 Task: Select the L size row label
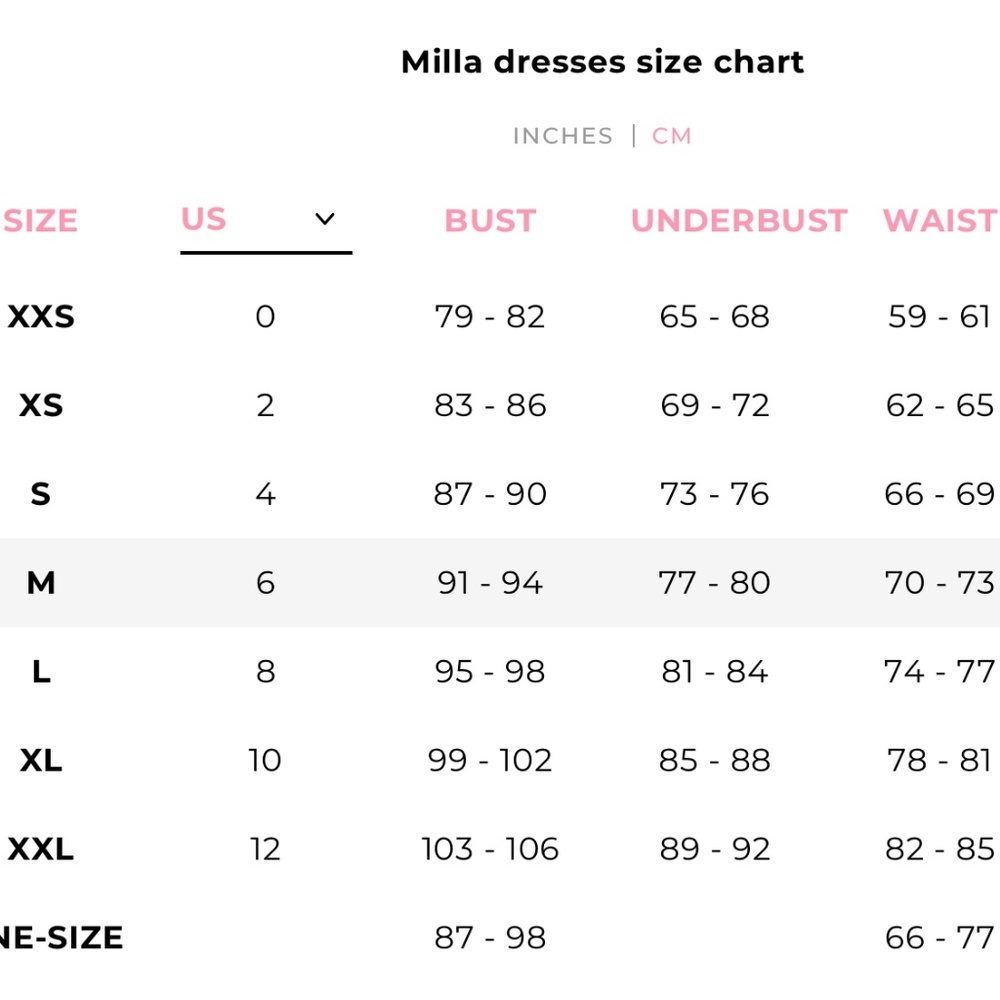pyautogui.click(x=41, y=672)
